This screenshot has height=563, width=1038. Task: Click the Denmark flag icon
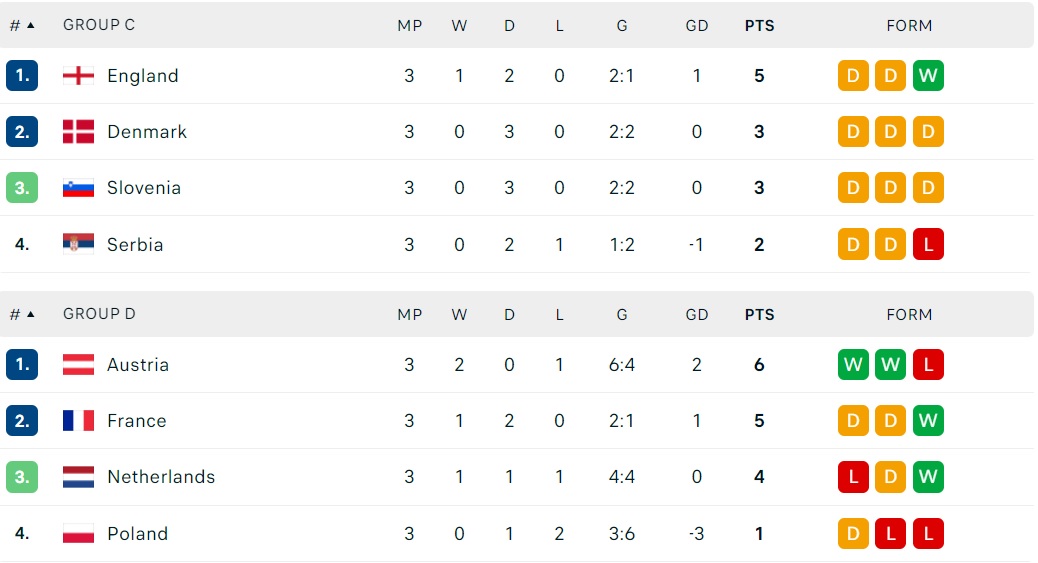78,132
